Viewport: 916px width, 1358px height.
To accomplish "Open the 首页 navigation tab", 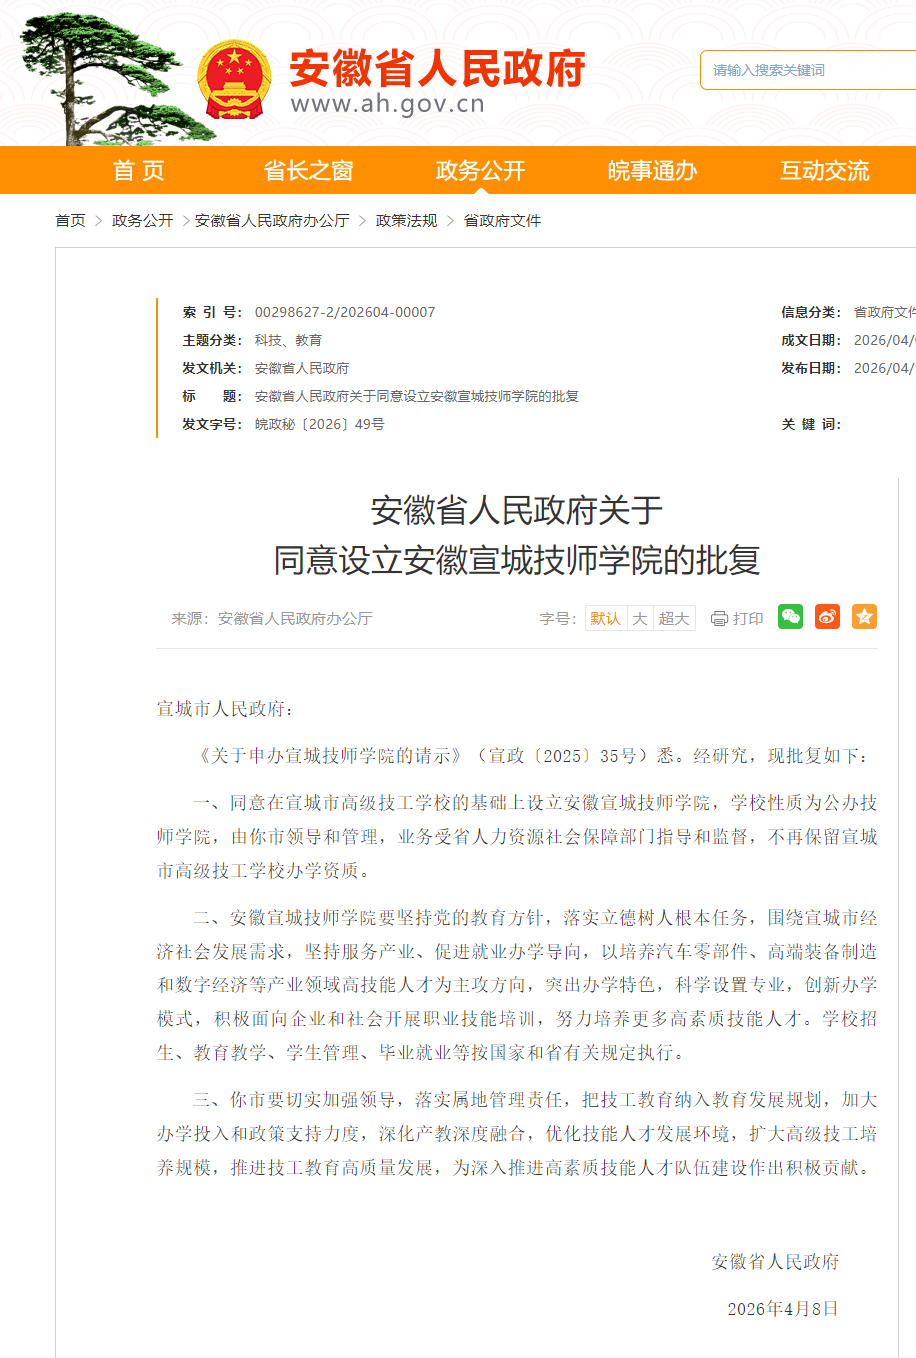I will tap(138, 171).
